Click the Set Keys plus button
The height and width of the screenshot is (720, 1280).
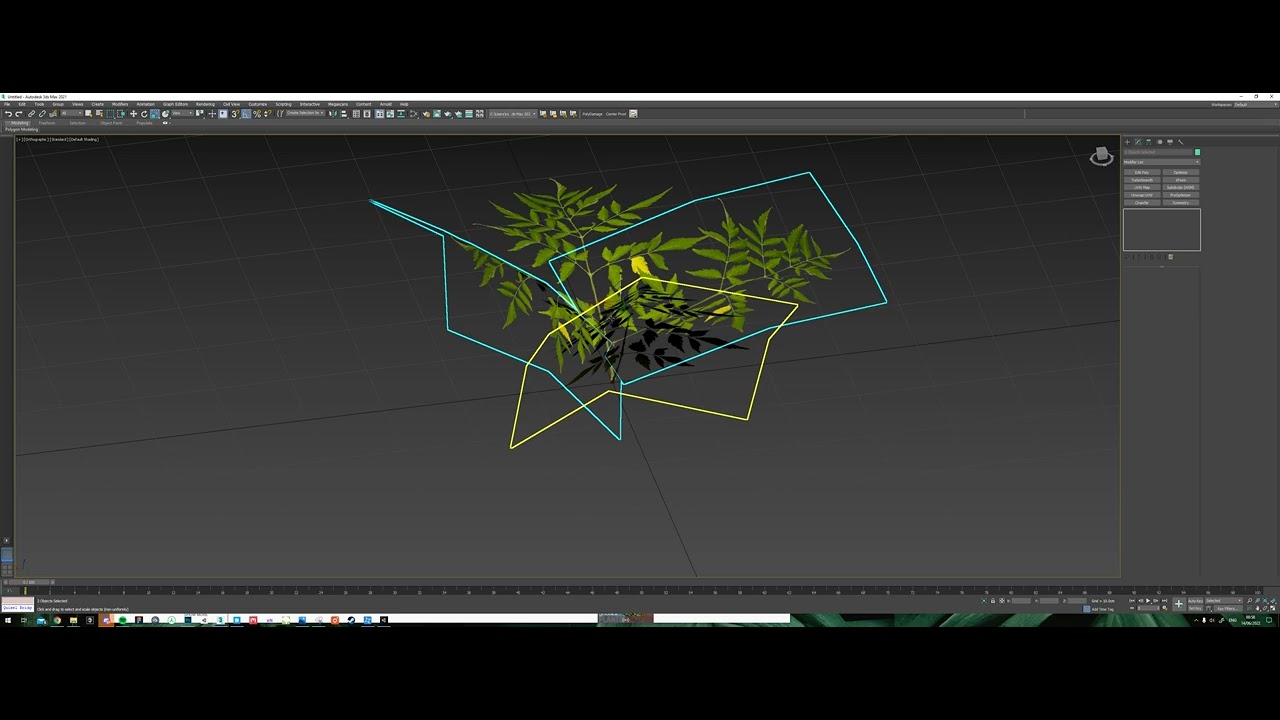click(x=1179, y=604)
